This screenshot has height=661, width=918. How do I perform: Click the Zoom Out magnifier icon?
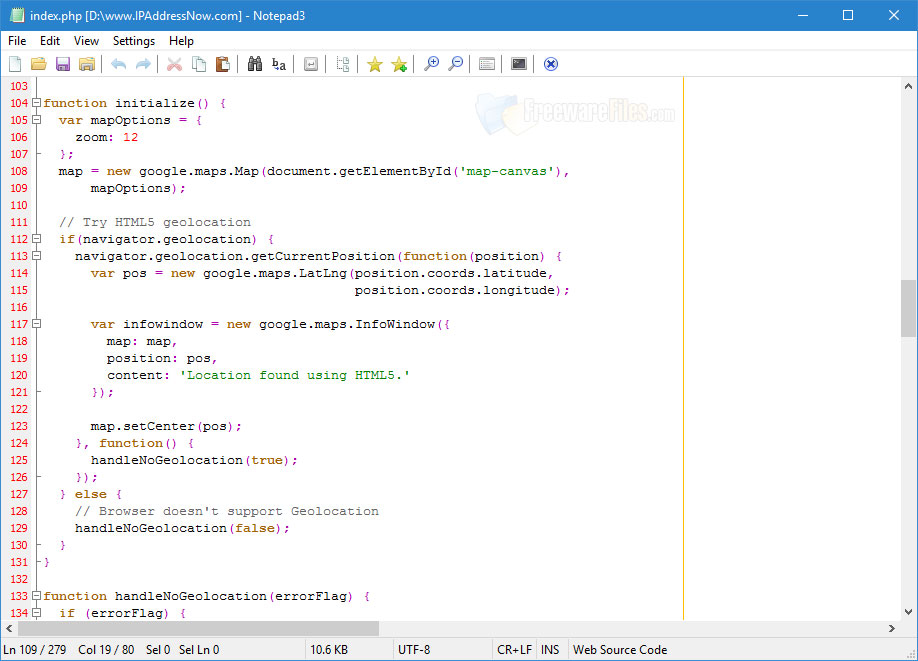click(455, 64)
